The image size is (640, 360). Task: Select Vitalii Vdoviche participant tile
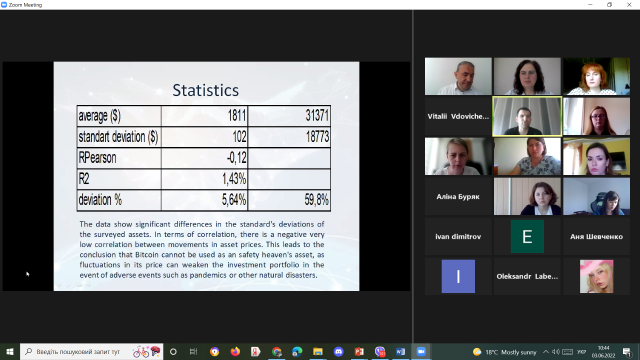point(458,116)
